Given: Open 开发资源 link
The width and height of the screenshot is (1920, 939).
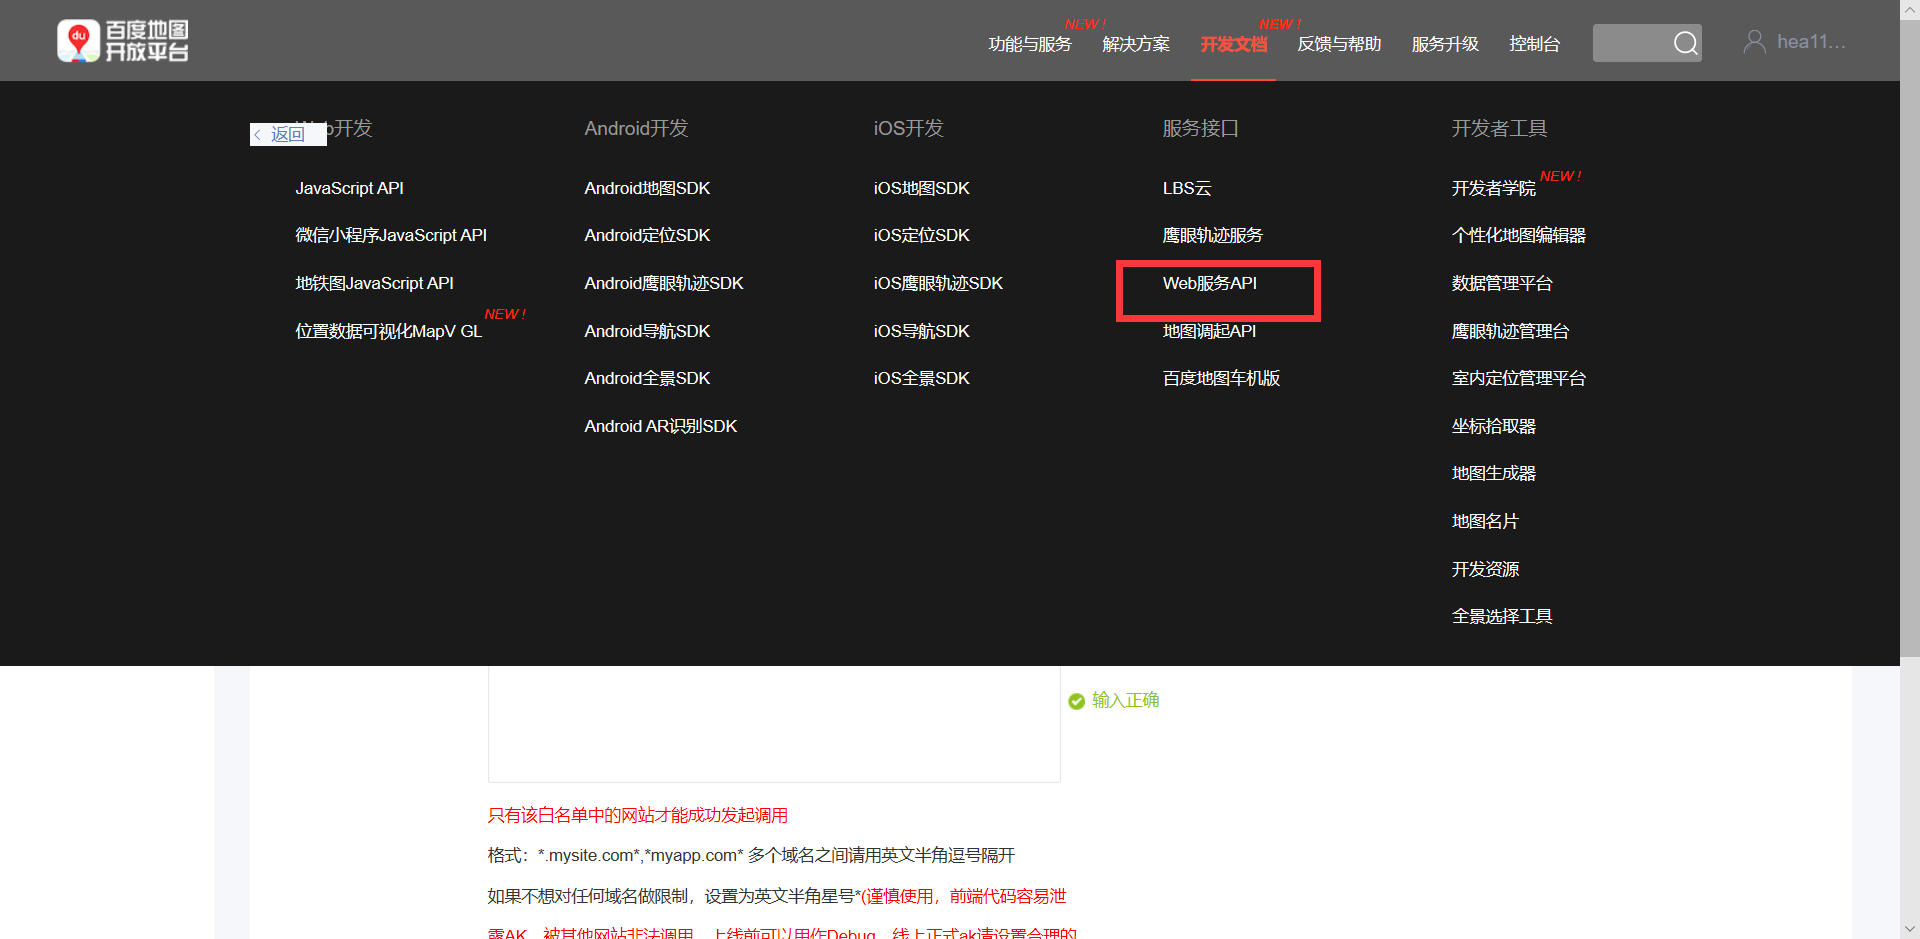Looking at the screenshot, I should click(1484, 569).
